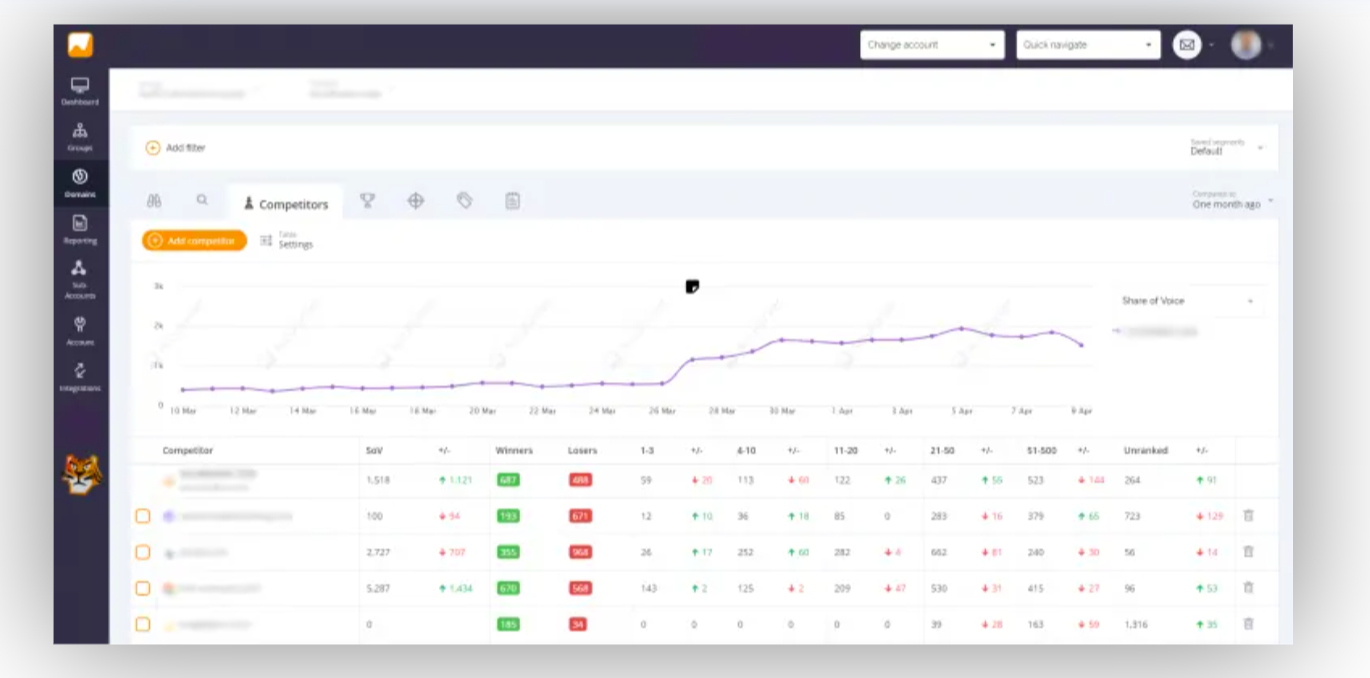Click the orange app logo icon
Viewport: 1370px width, 678px height.
click(80, 45)
